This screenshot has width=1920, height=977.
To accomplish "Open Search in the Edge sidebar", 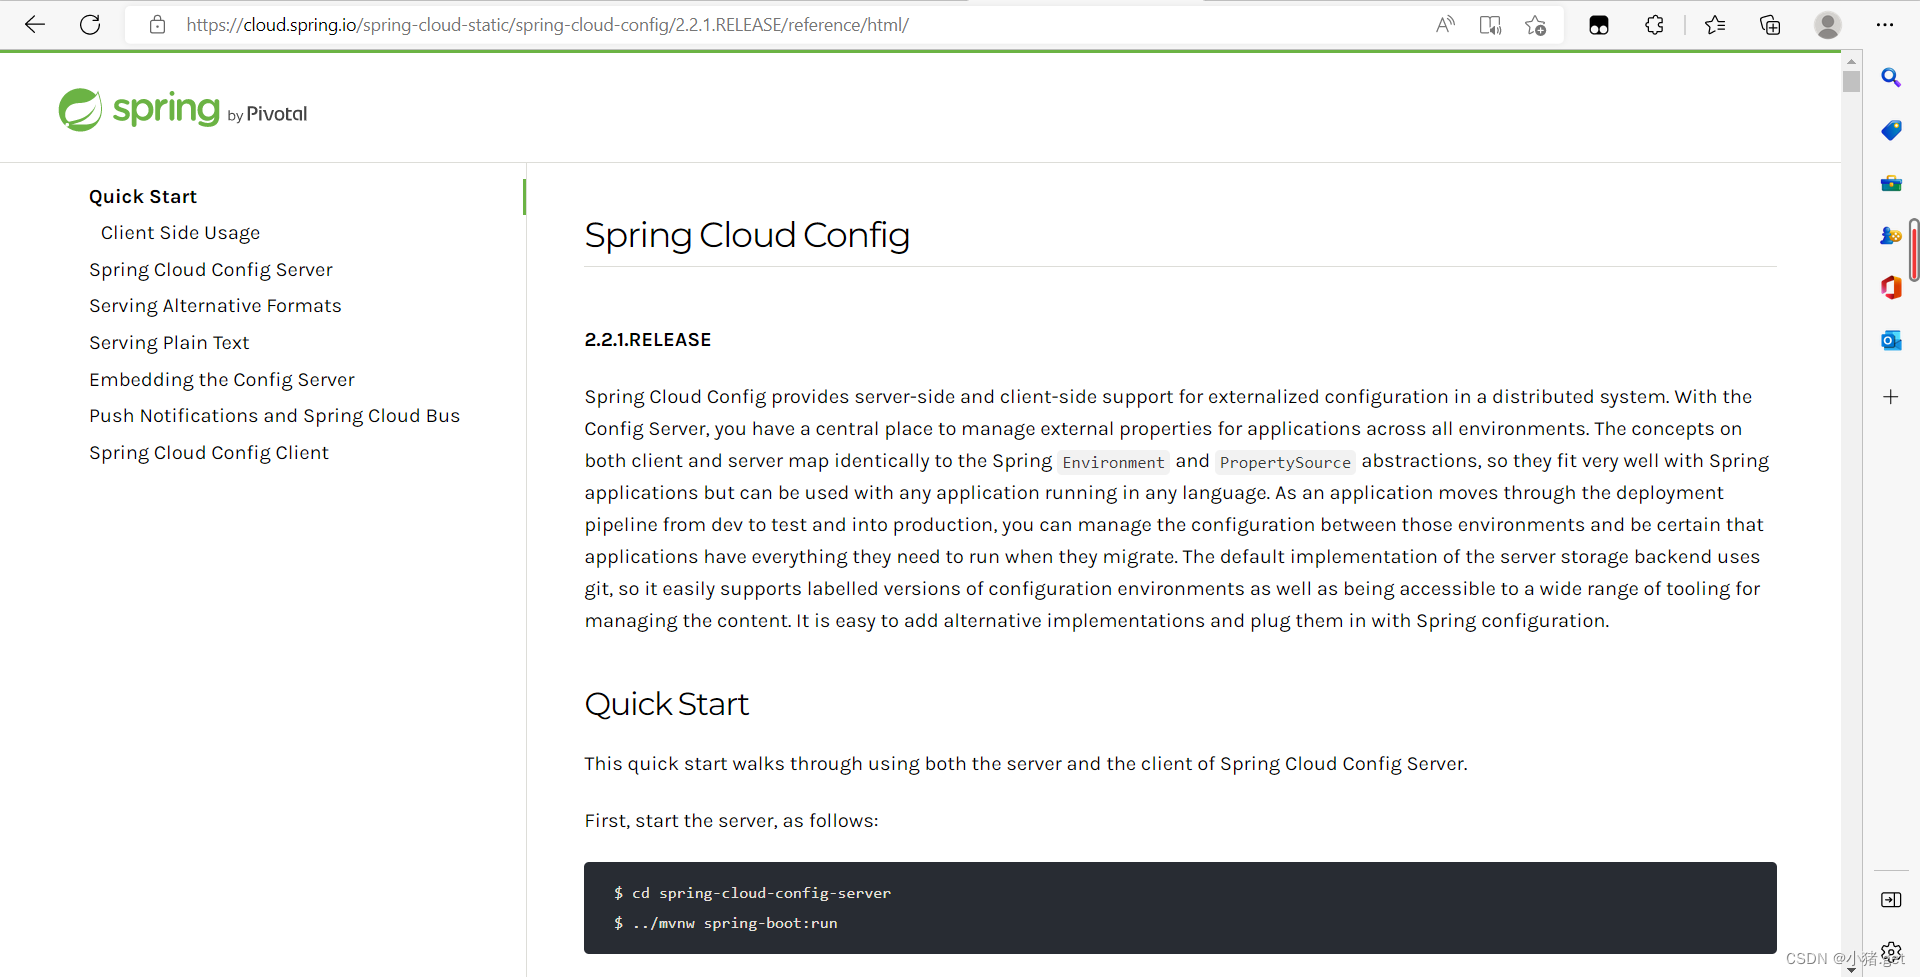I will (x=1892, y=77).
